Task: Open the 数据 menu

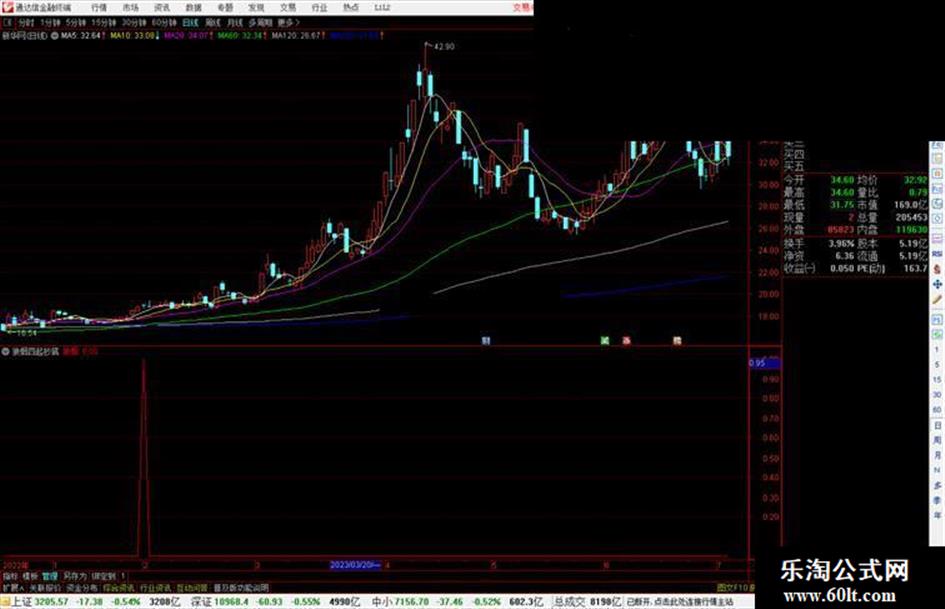Action: point(193,7)
